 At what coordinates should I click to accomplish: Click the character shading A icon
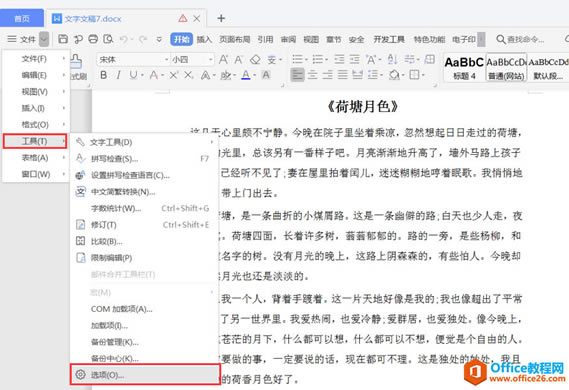[x=266, y=75]
